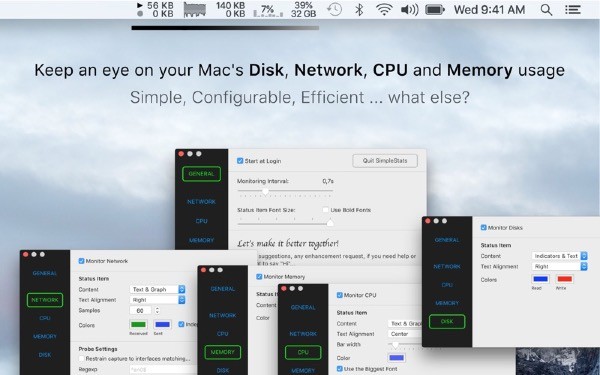
Task: Click the volume speaker icon
Action: (409, 10)
